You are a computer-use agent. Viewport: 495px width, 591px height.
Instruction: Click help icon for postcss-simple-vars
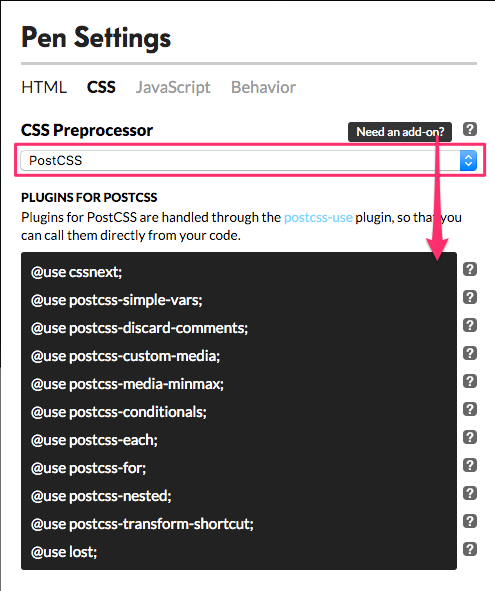point(470,297)
